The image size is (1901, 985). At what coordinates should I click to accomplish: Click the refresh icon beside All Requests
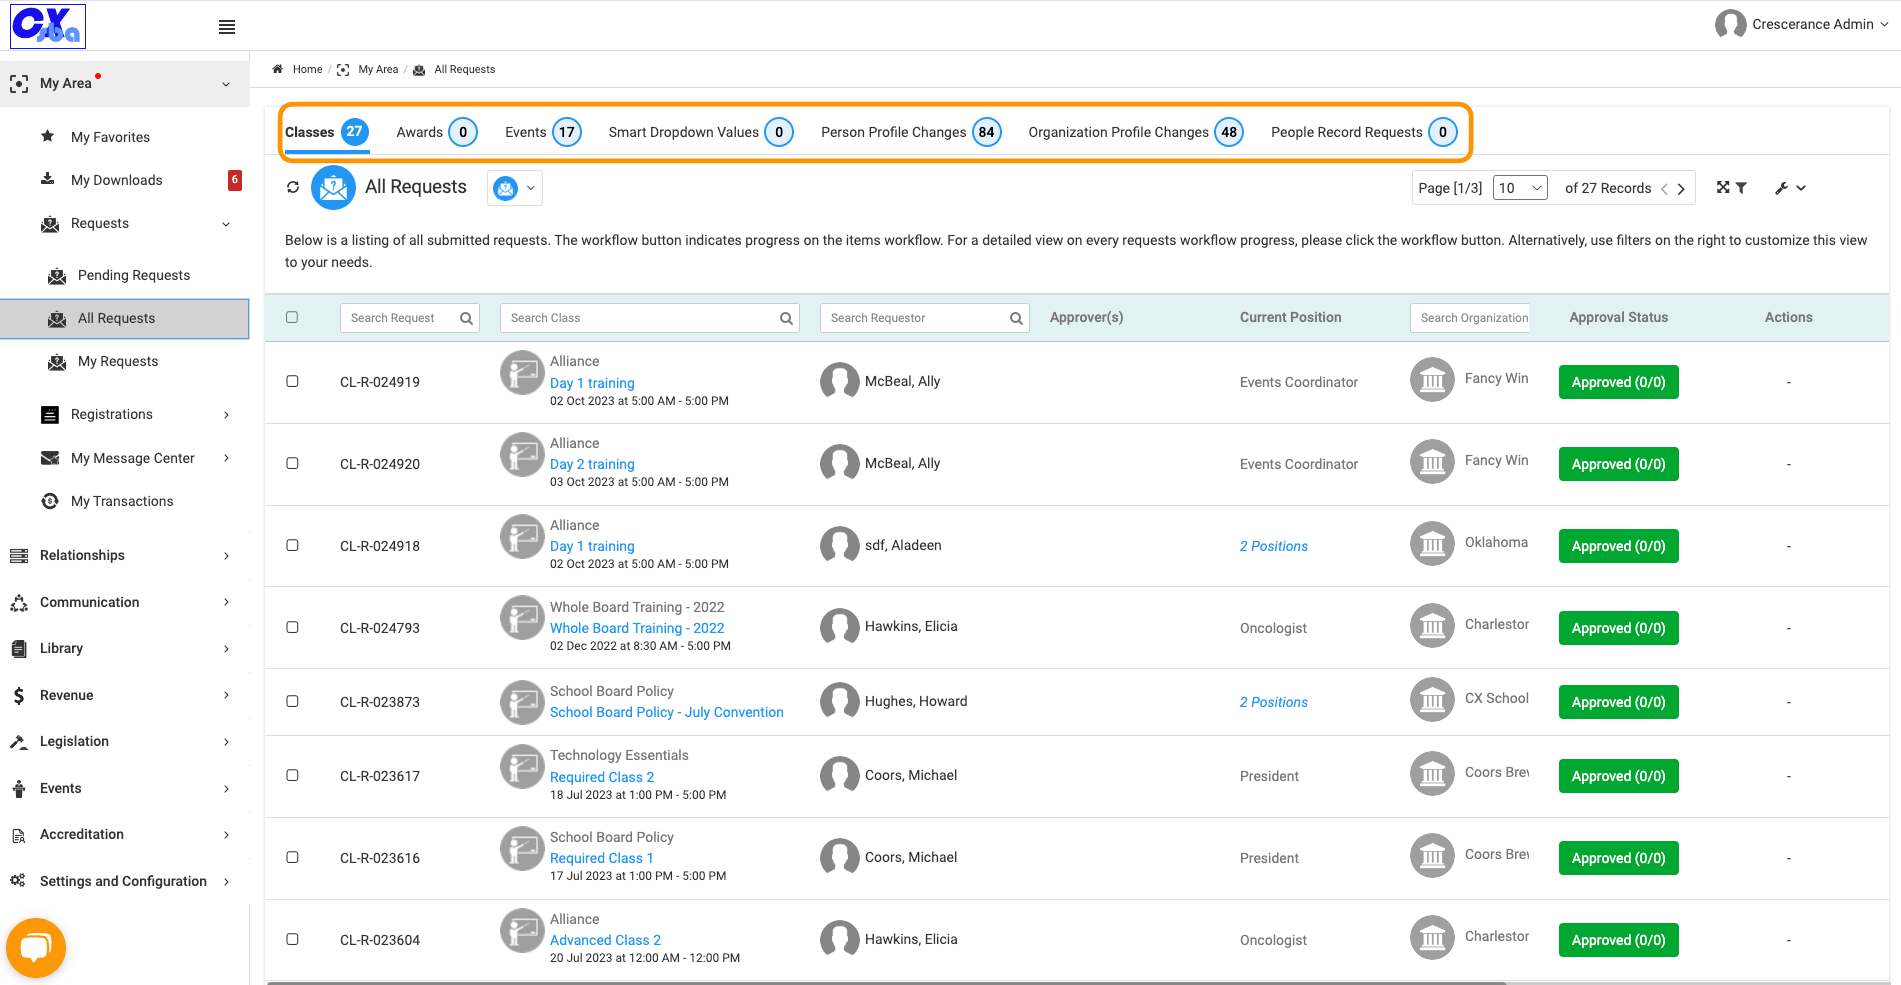coord(293,187)
